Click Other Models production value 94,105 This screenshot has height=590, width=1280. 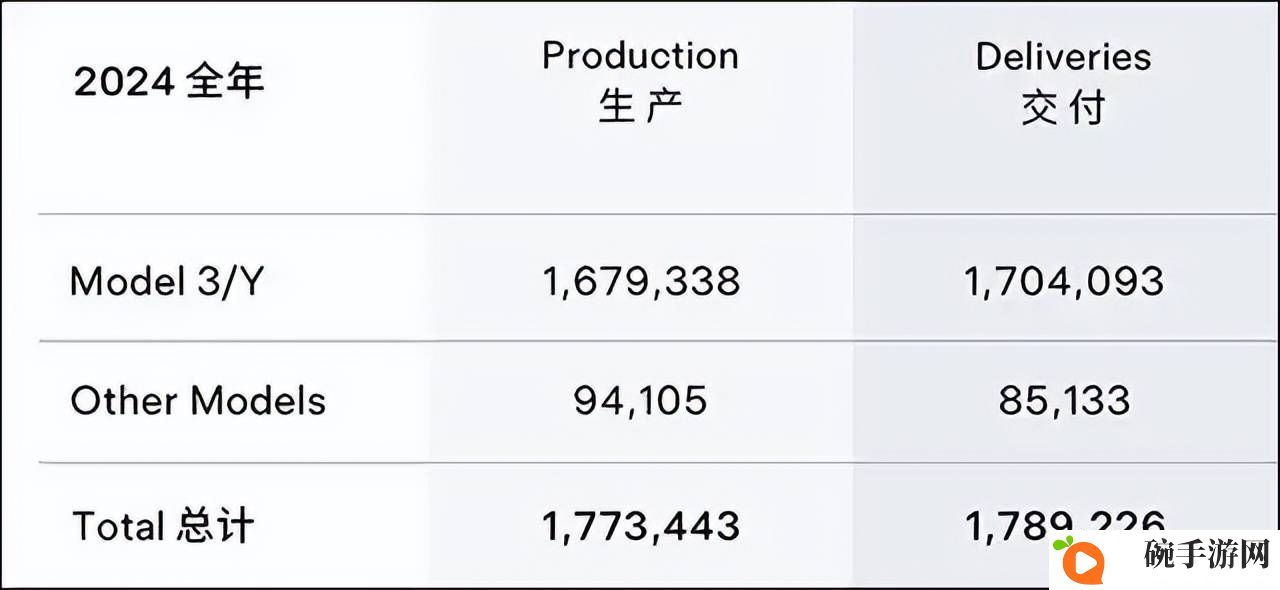tap(641, 401)
